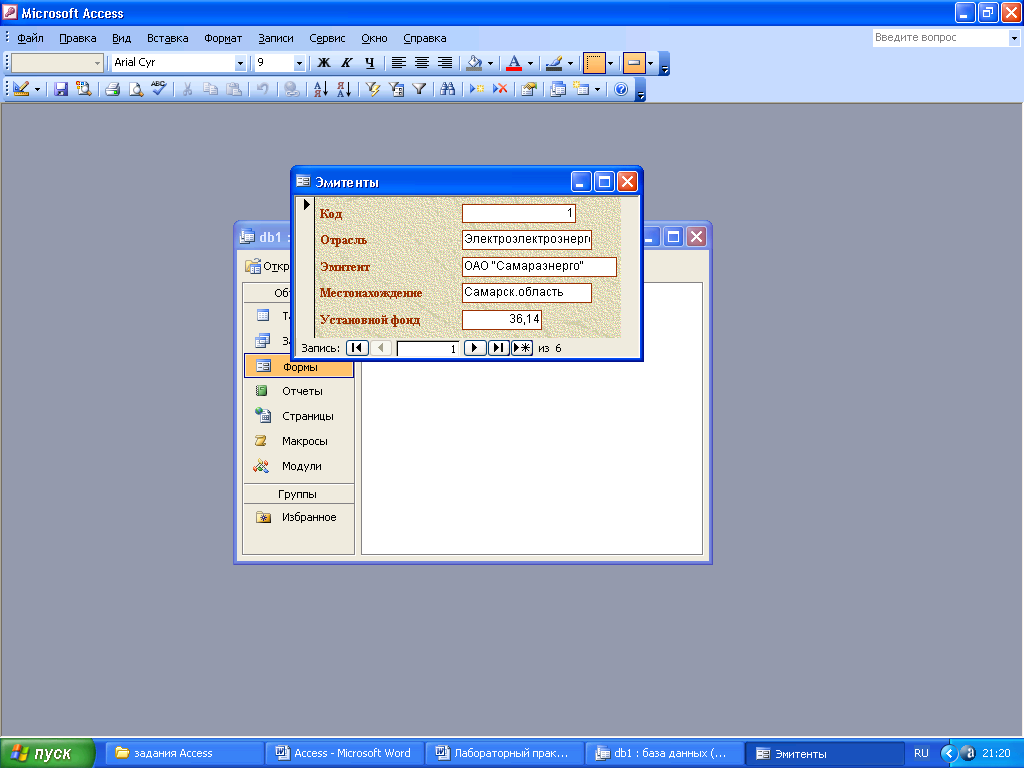This screenshot has width=1024, height=768.
Task: Click filter by form icon
Action: pos(396,89)
